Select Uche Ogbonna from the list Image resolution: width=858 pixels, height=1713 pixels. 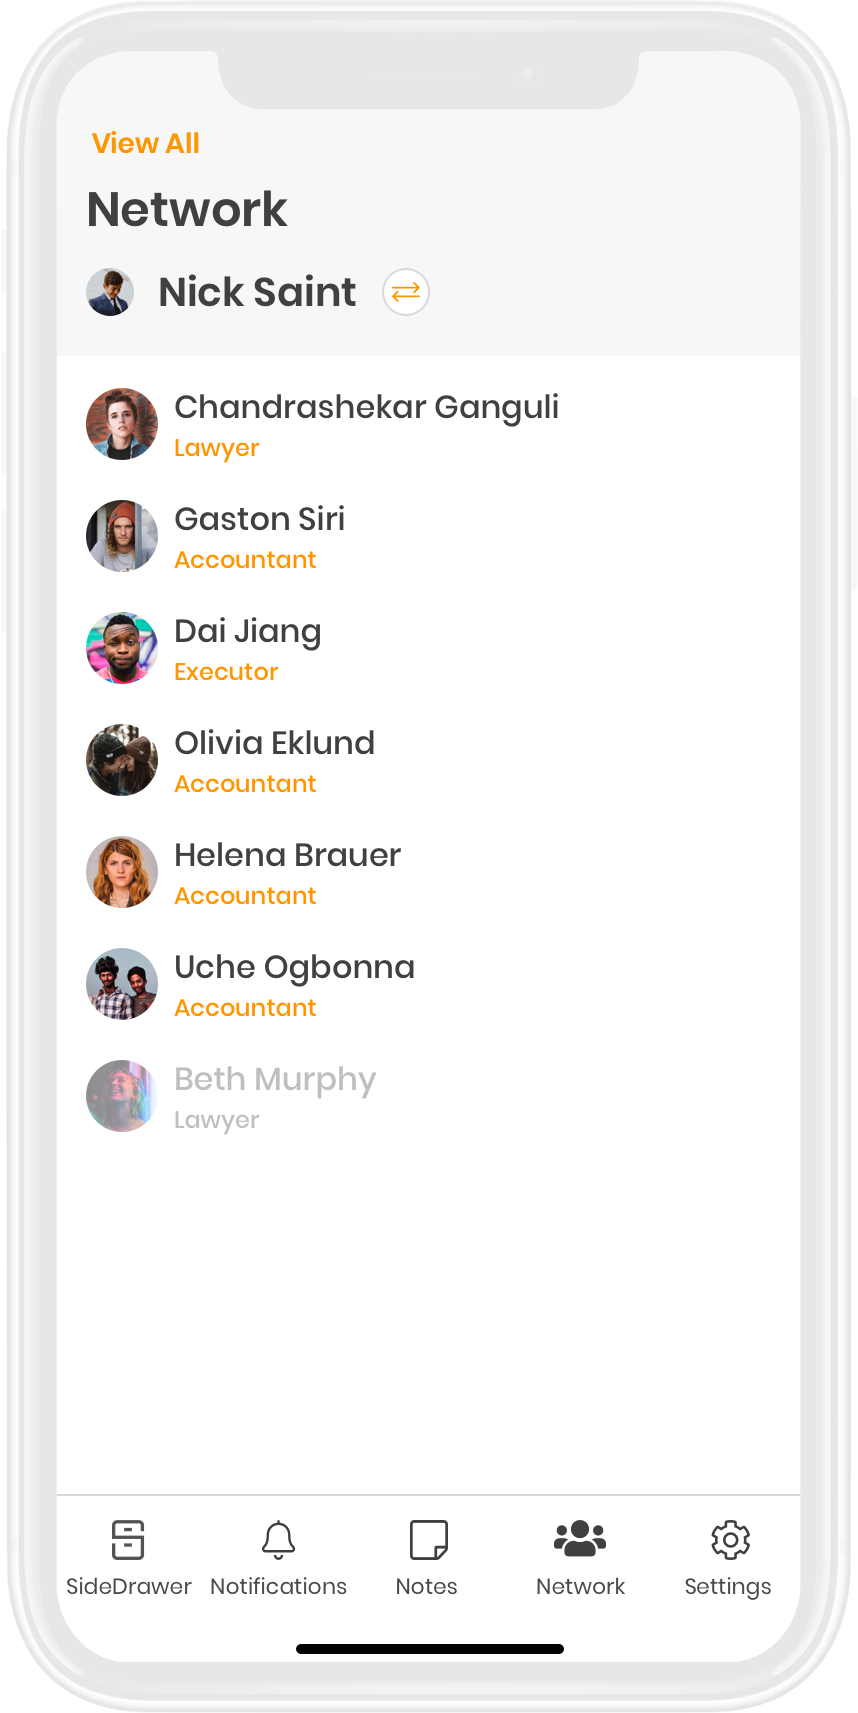click(x=428, y=984)
